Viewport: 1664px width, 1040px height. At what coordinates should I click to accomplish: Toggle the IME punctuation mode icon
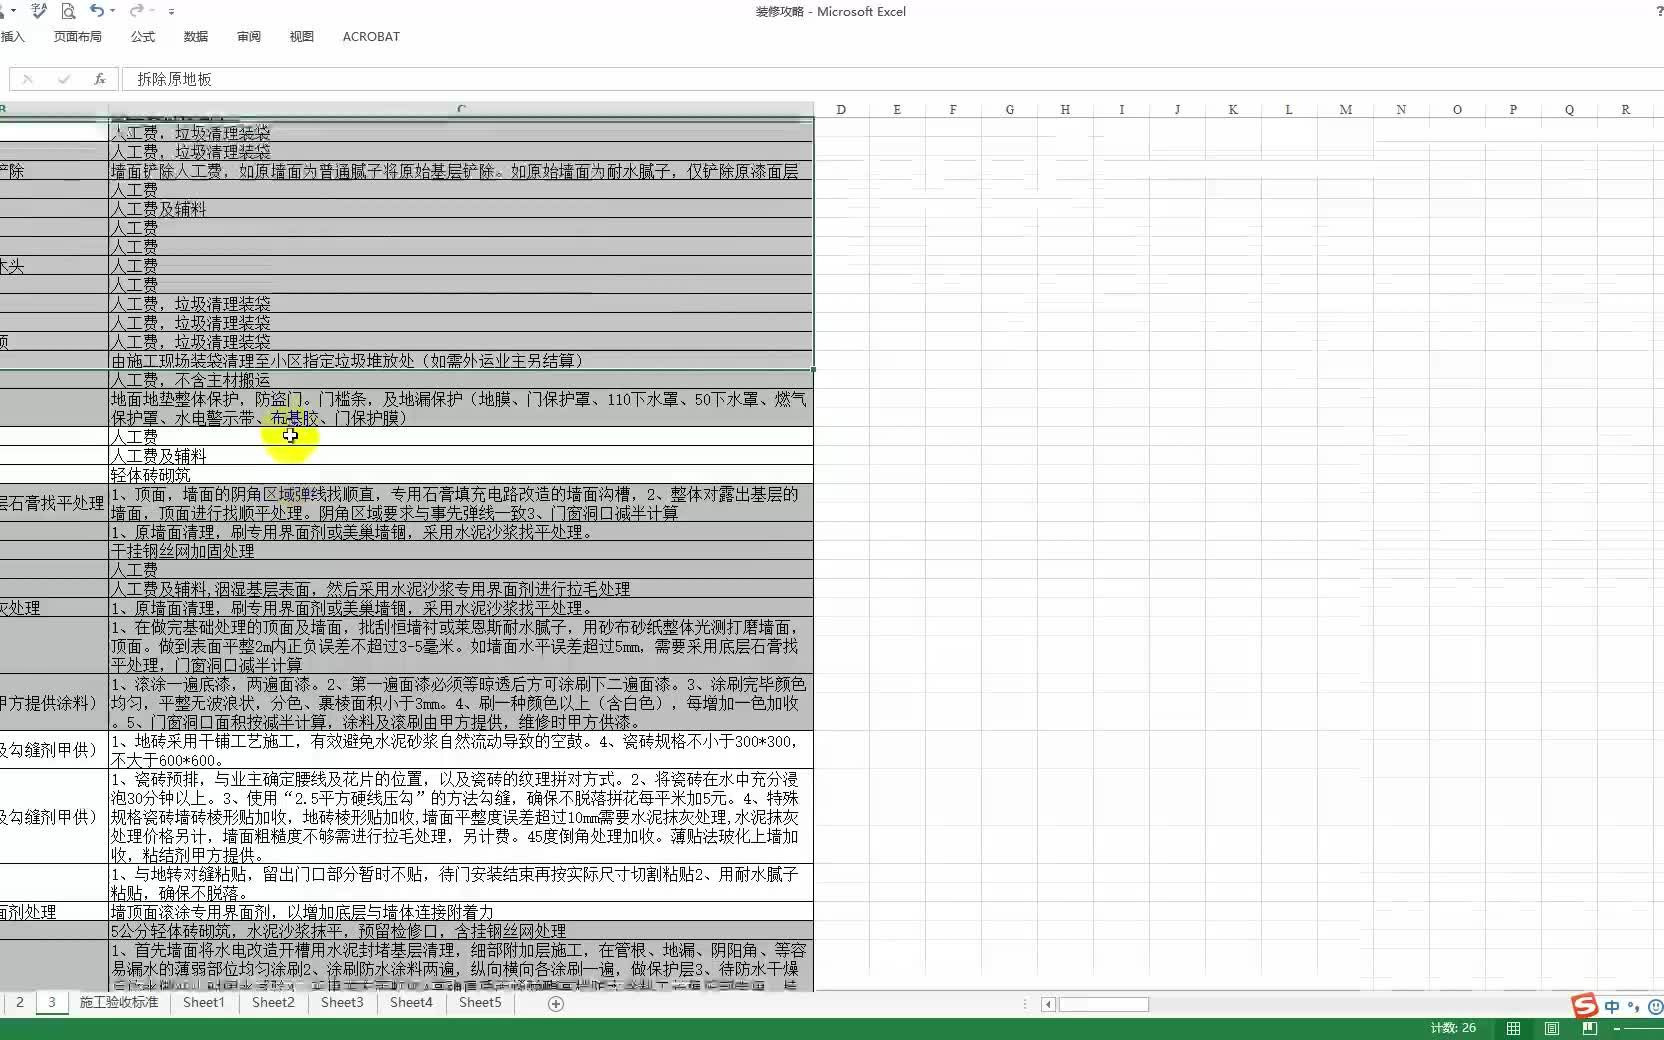click(x=1634, y=1006)
